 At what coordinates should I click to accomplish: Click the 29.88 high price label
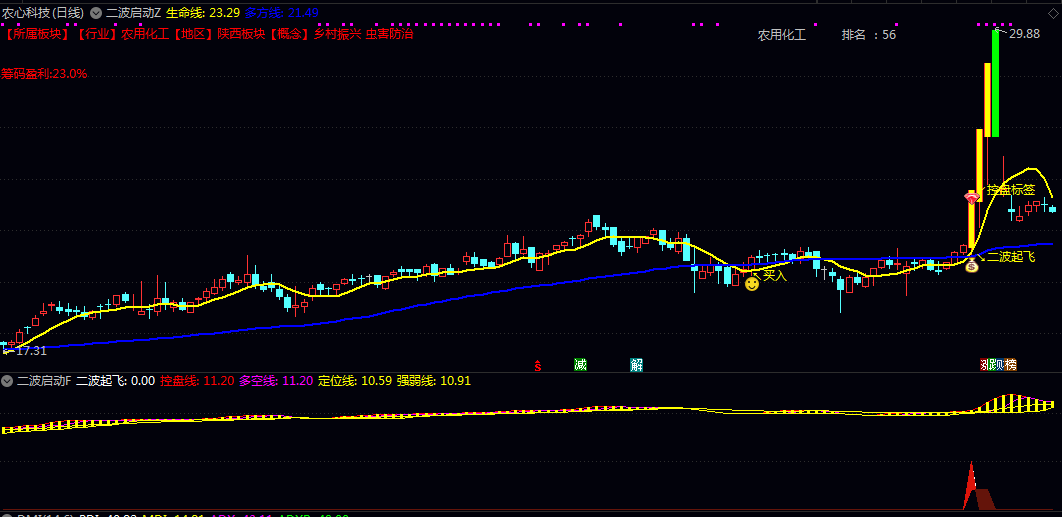(1024, 34)
